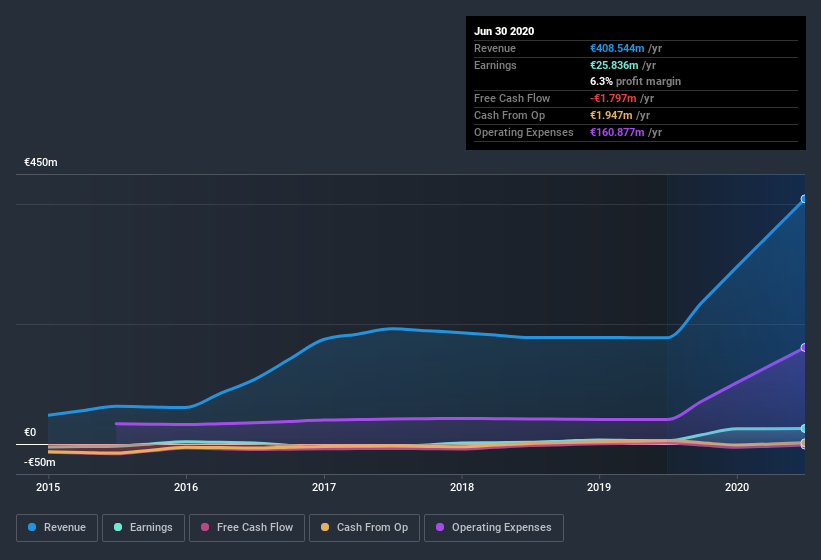Screen dimensions: 821x560
Task: Click the 2020 x-axis year label
Action: [737, 488]
